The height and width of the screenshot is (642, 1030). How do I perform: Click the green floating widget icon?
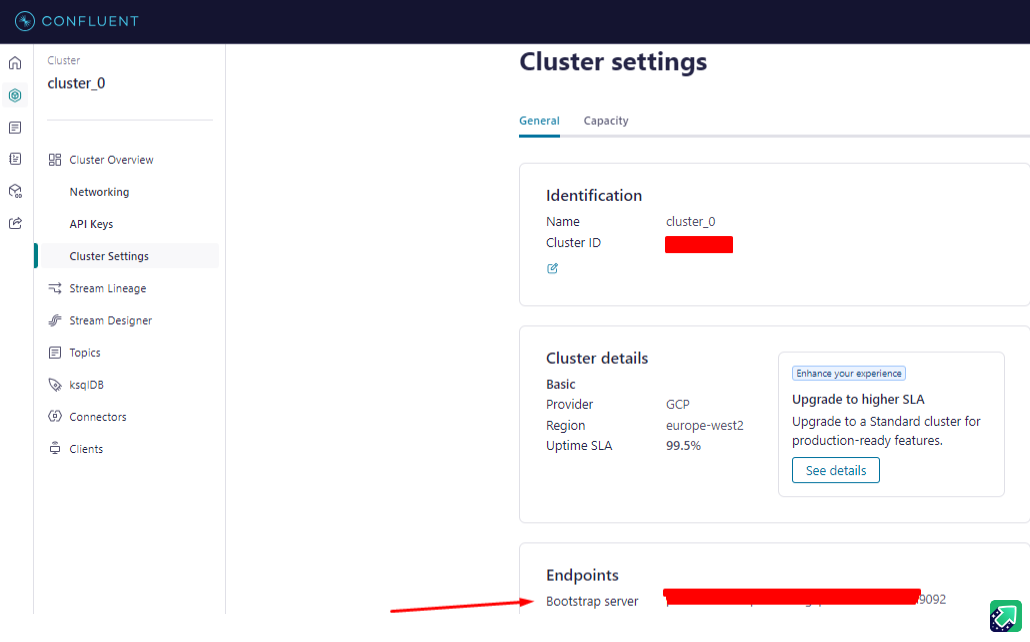point(1006,616)
